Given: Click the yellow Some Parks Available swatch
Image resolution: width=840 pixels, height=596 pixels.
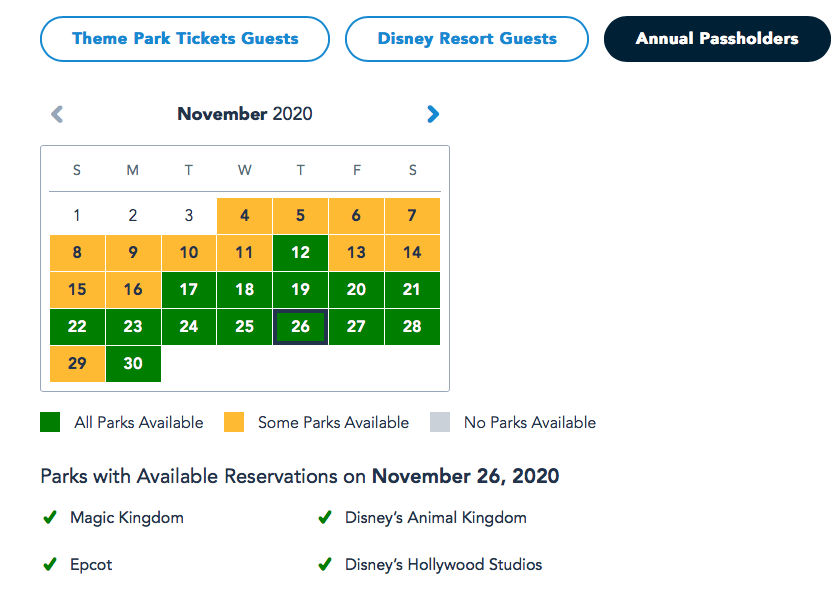Looking at the screenshot, I should pyautogui.click(x=234, y=422).
